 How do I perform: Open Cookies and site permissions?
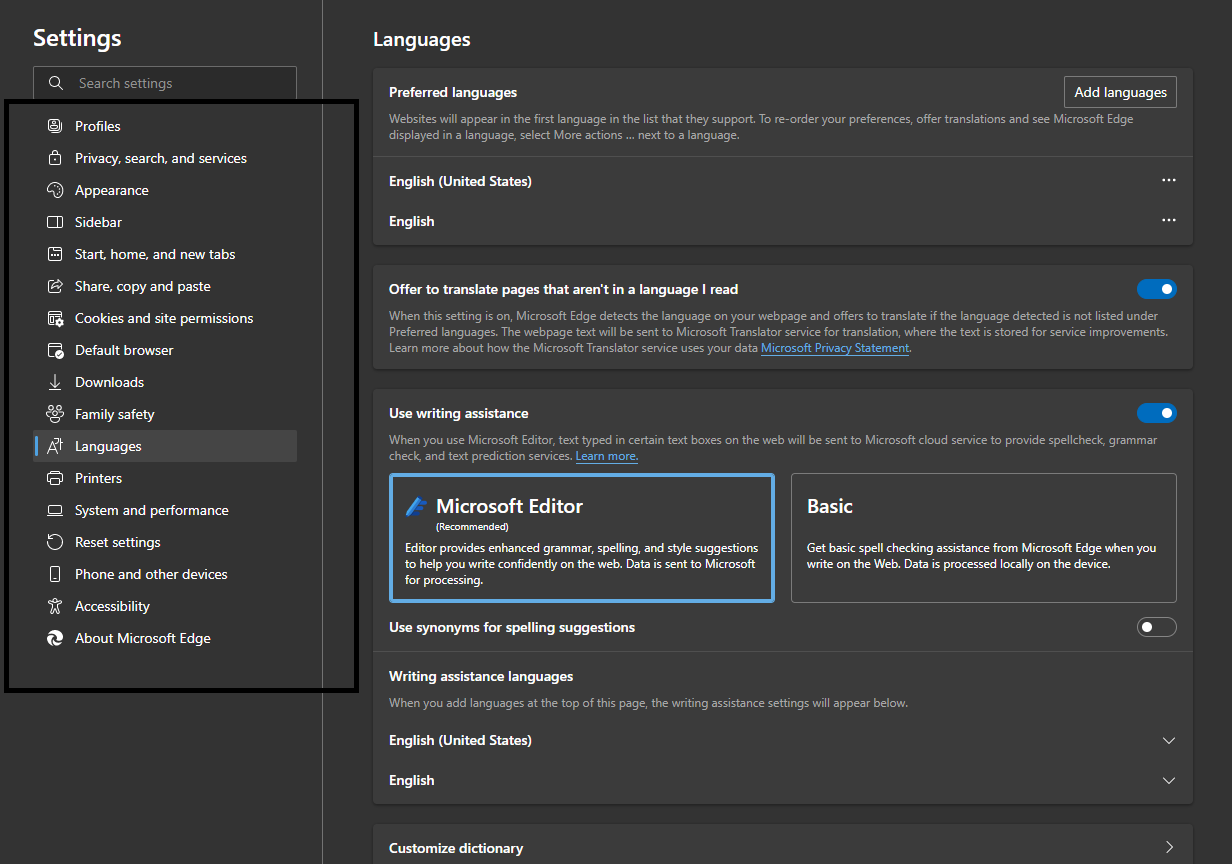165,318
